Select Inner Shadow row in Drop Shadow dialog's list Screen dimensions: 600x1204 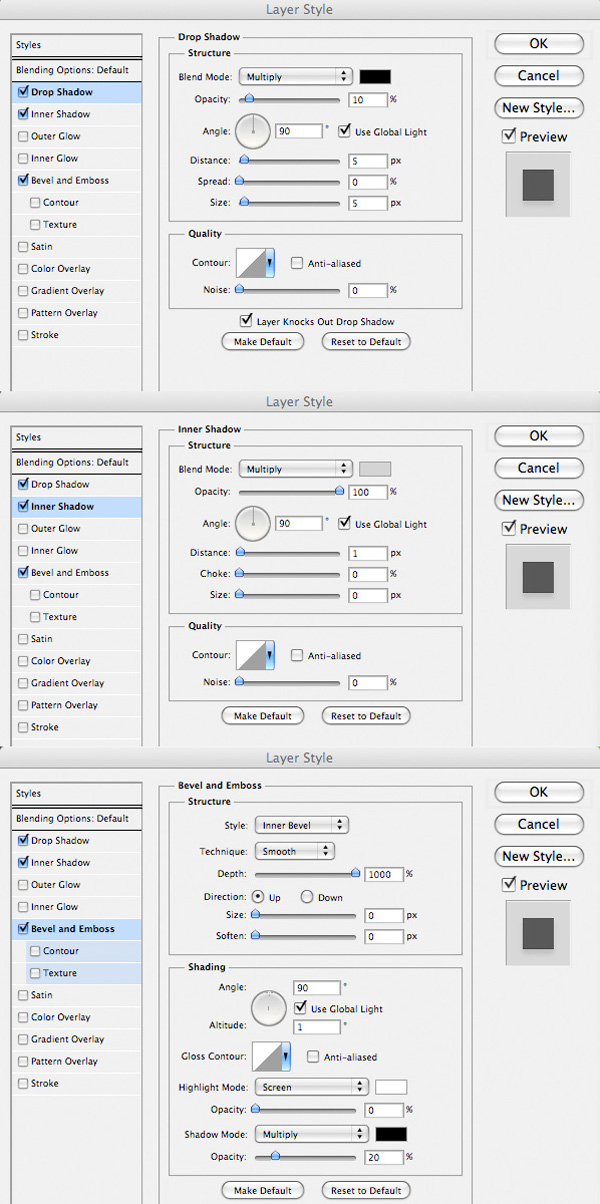76,114
